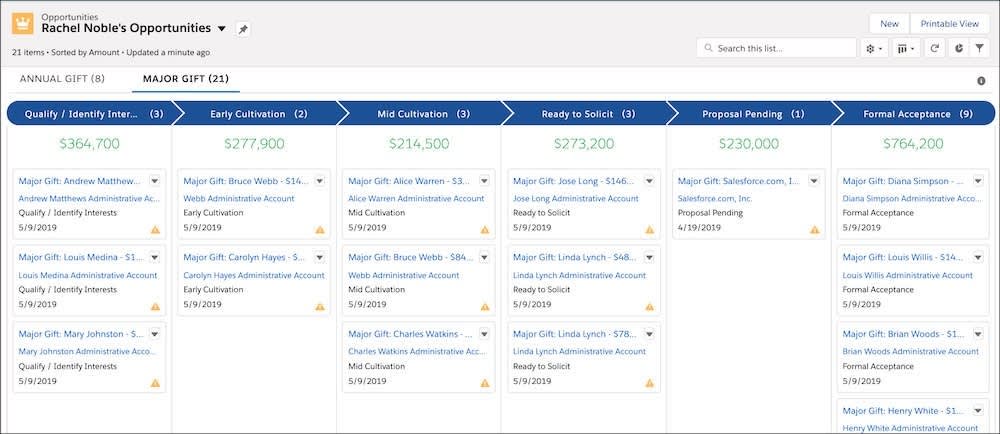
Task: Select Proposal Pending stage header
Action: (x=753, y=114)
